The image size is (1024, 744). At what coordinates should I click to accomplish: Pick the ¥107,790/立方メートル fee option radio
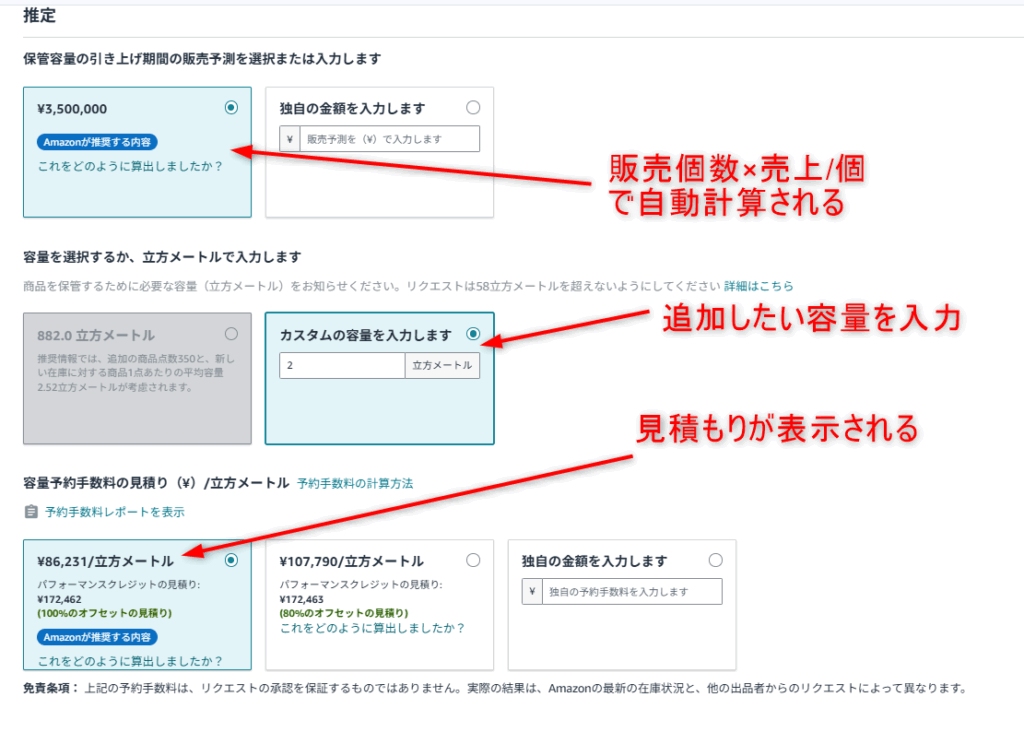tap(473, 560)
